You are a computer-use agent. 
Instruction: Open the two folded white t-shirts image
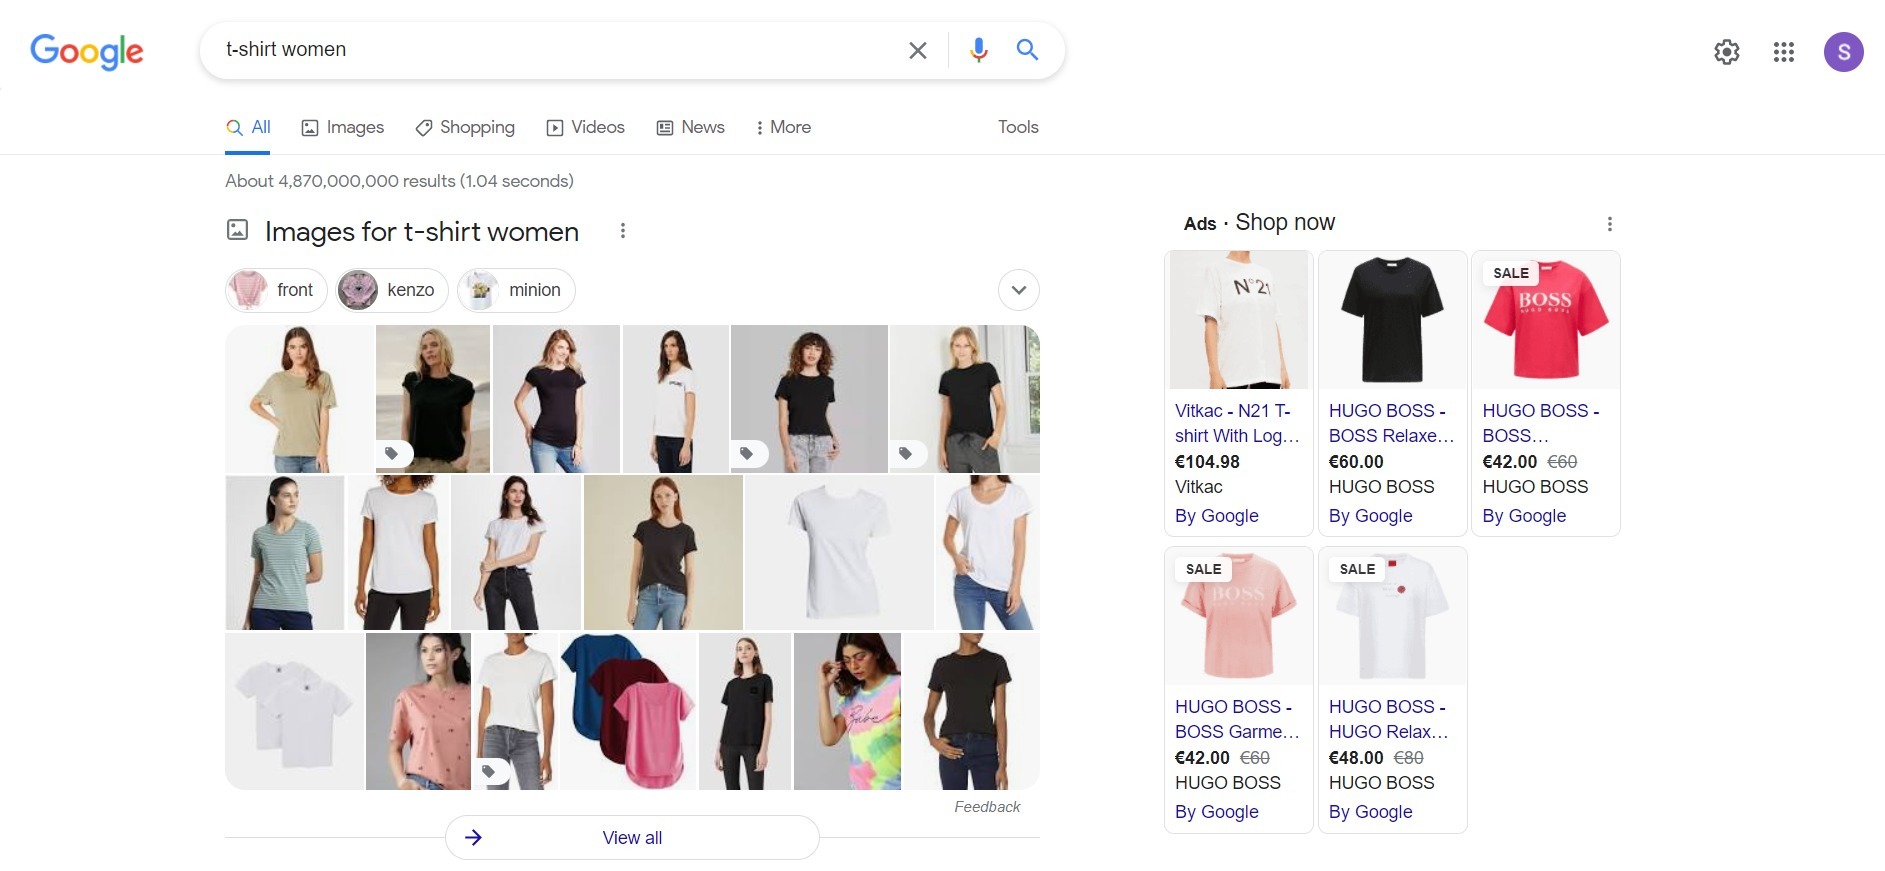295,711
